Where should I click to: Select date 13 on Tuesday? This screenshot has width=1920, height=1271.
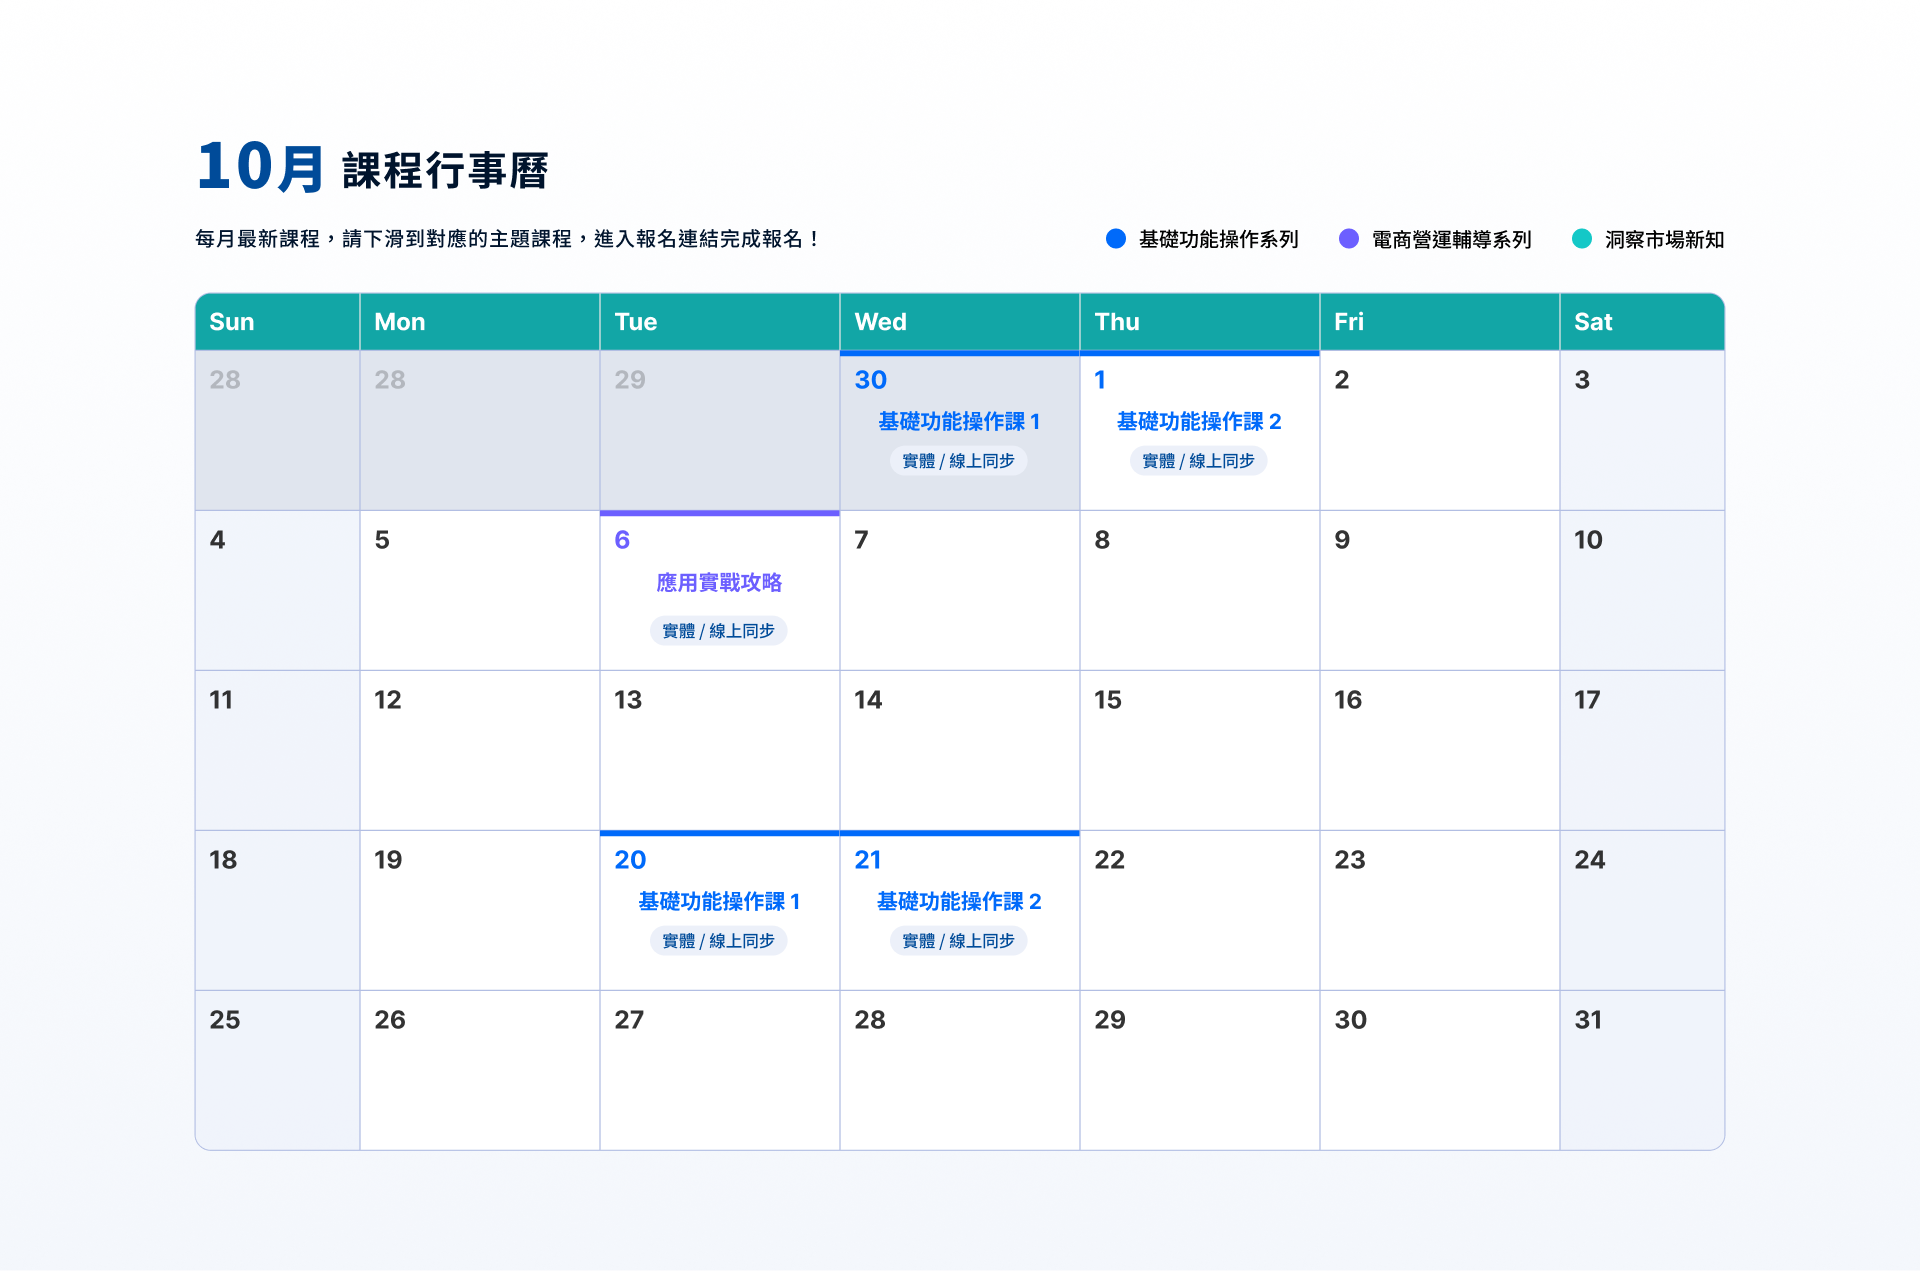(628, 700)
